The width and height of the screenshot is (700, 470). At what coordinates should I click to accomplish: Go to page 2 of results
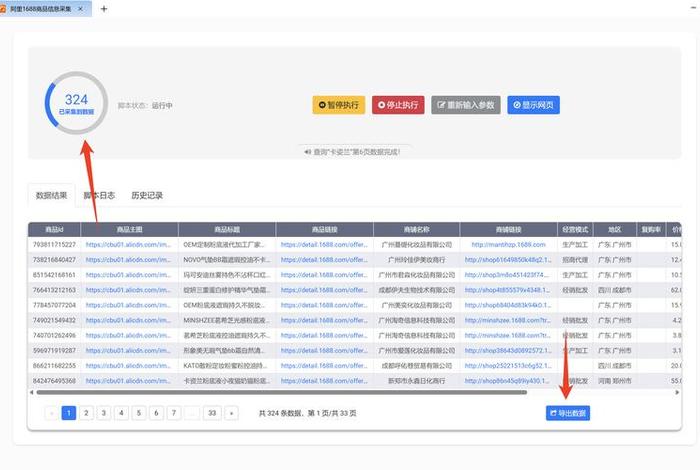click(x=86, y=413)
